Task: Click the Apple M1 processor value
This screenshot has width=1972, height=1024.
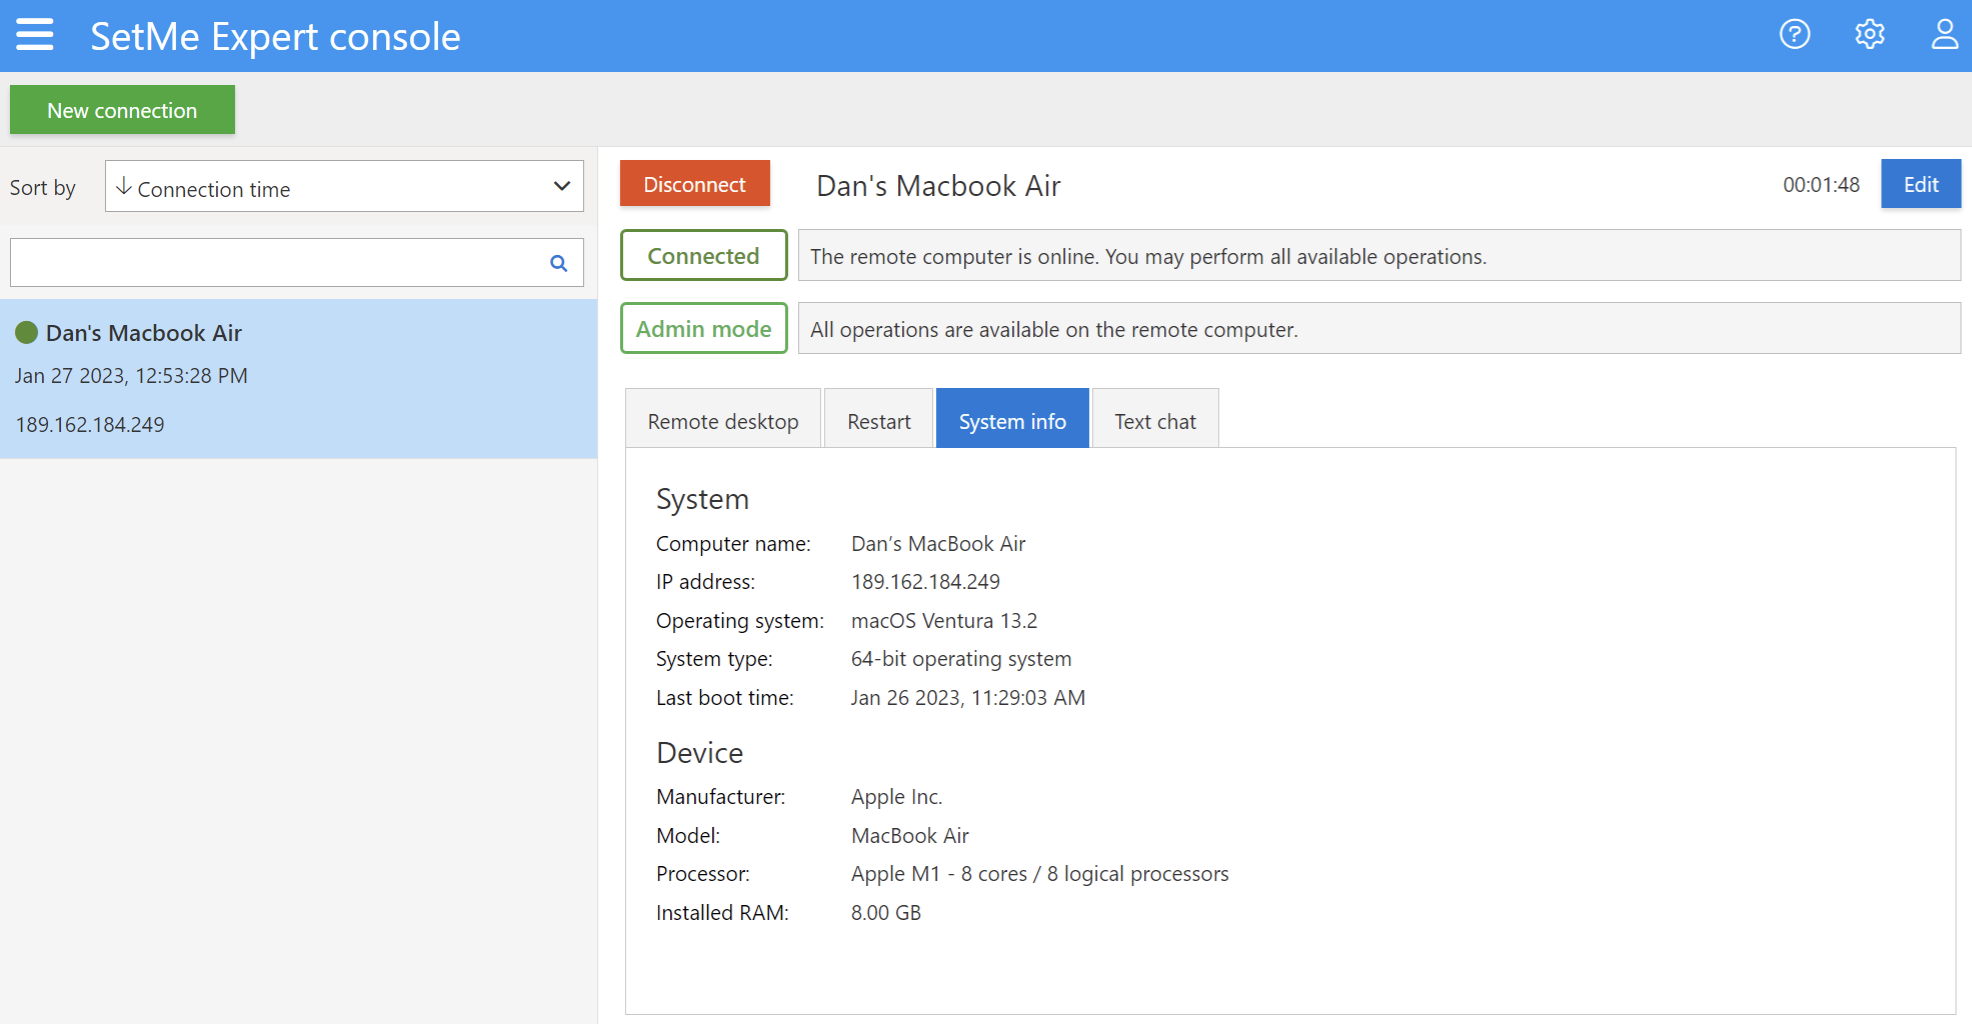Action: [1040, 874]
